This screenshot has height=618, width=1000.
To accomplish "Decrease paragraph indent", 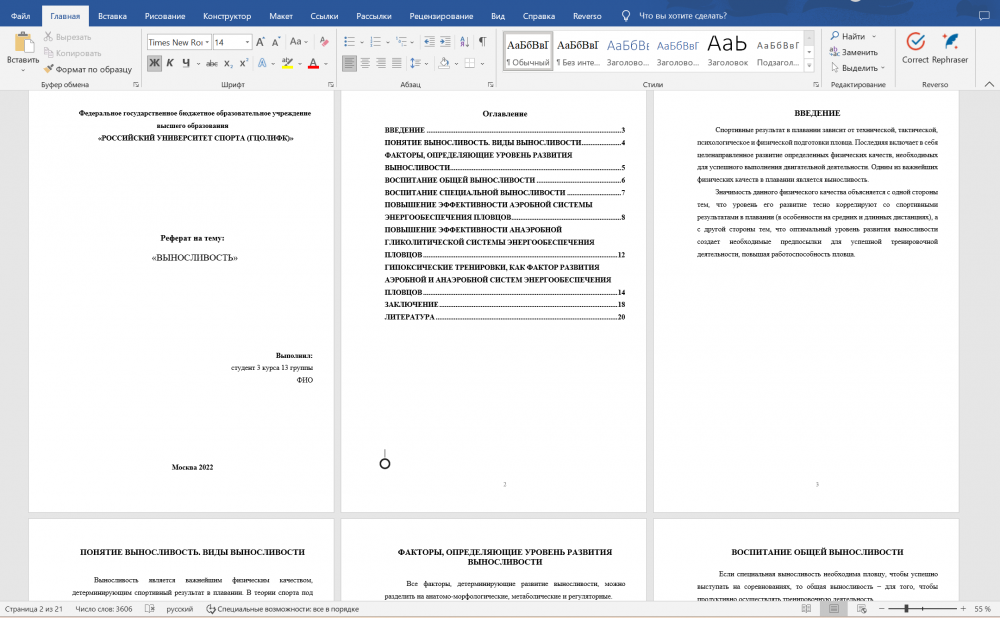I will [429, 42].
